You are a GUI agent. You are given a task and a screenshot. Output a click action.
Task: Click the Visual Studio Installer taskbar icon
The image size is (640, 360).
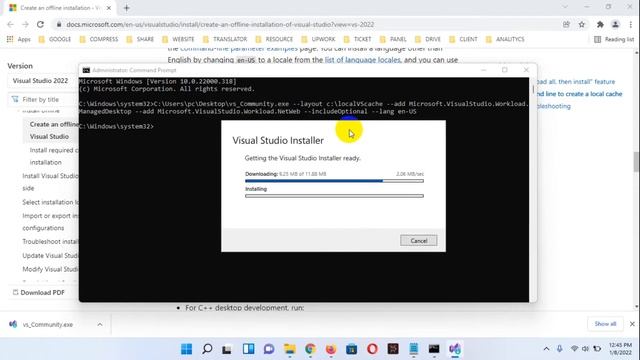455,349
